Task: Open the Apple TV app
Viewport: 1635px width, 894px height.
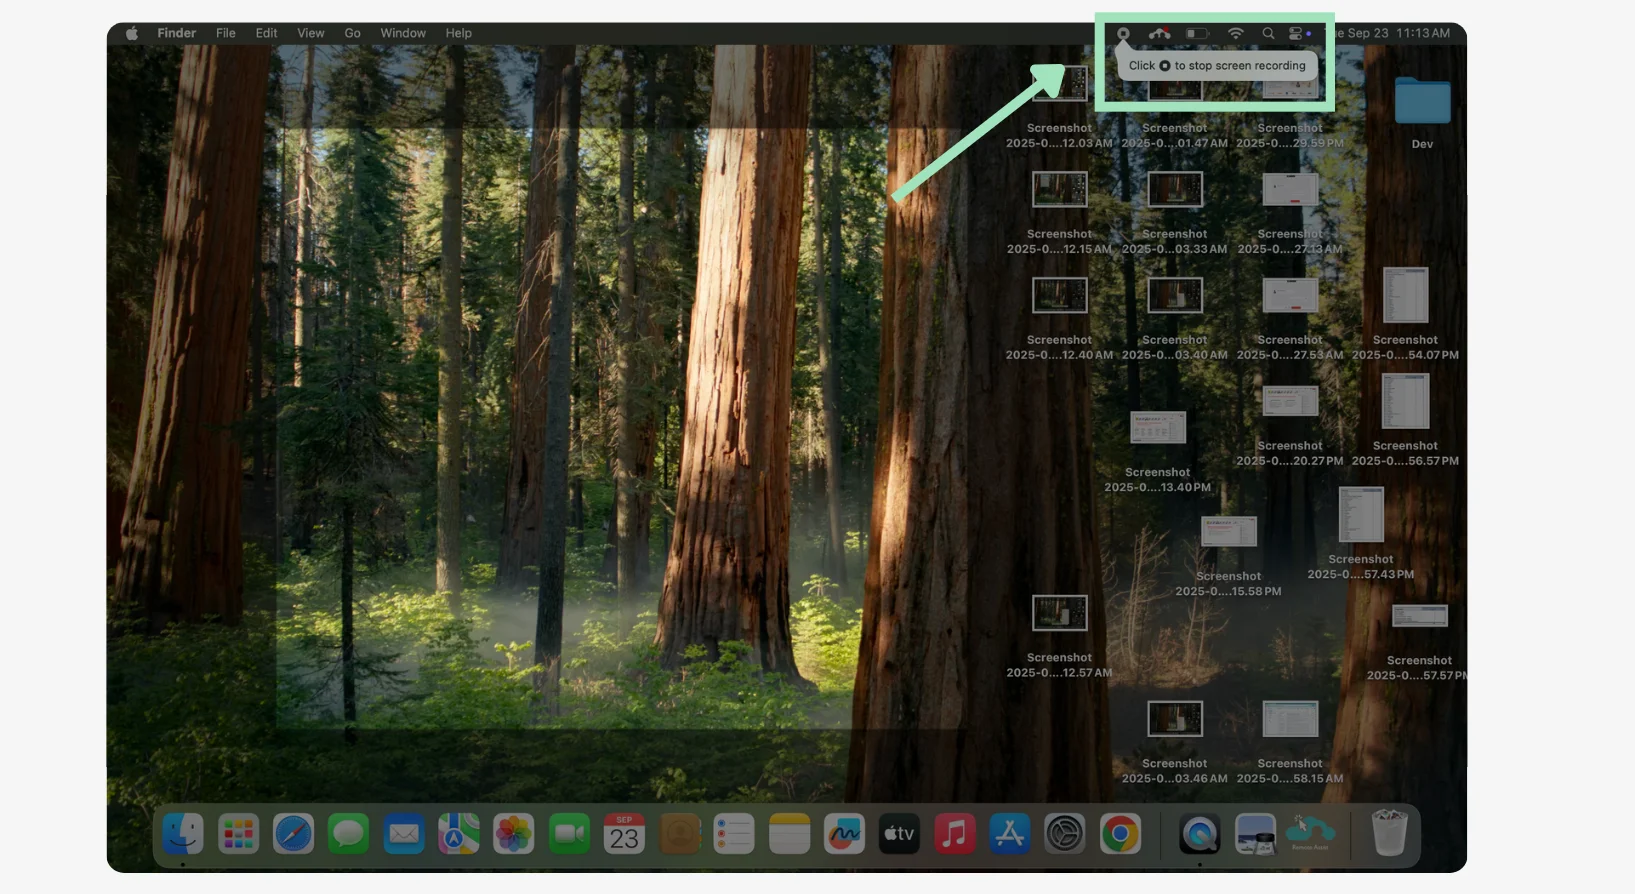Action: coord(899,833)
